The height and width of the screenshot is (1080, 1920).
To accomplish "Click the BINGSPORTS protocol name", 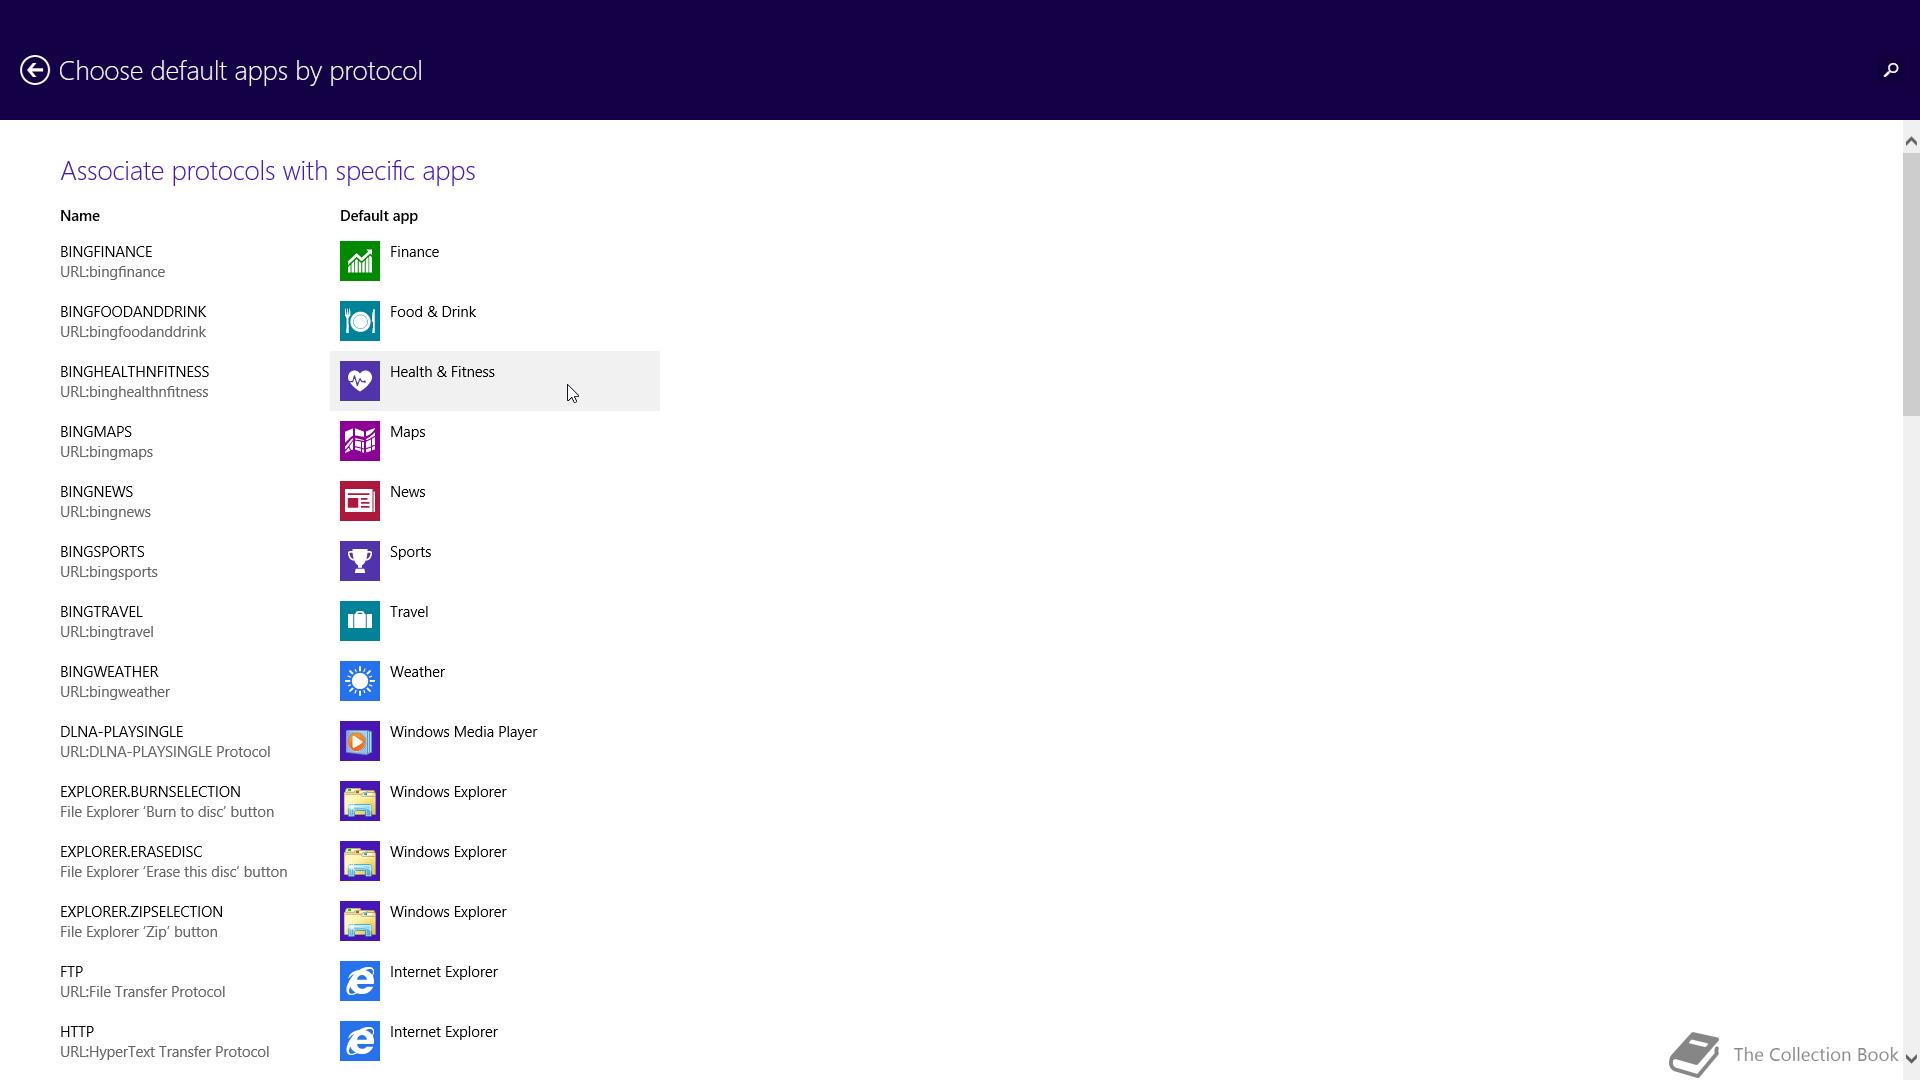I will click(102, 552).
